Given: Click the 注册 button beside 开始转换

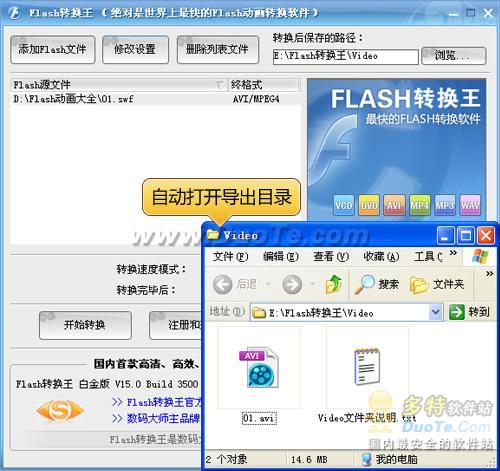Looking at the screenshot, I should [x=176, y=325].
